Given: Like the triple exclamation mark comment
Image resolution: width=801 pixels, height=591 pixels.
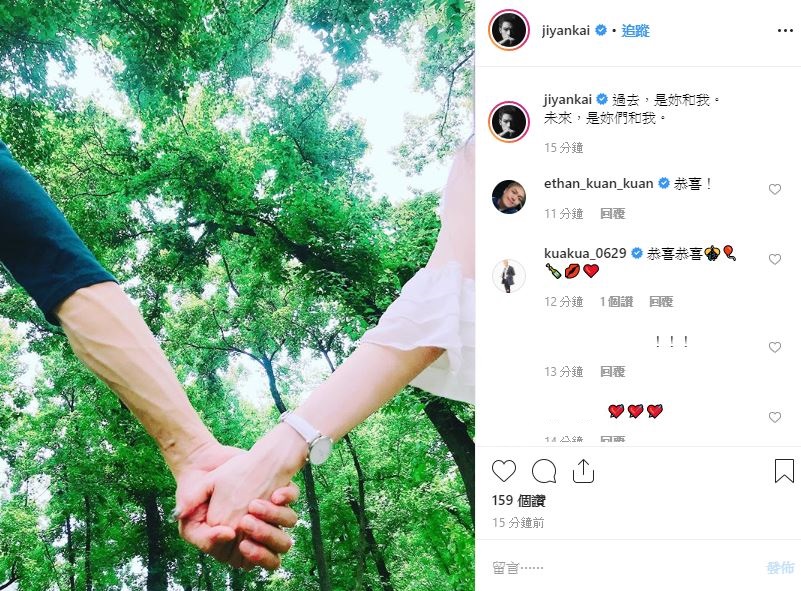Looking at the screenshot, I should pos(775,347).
